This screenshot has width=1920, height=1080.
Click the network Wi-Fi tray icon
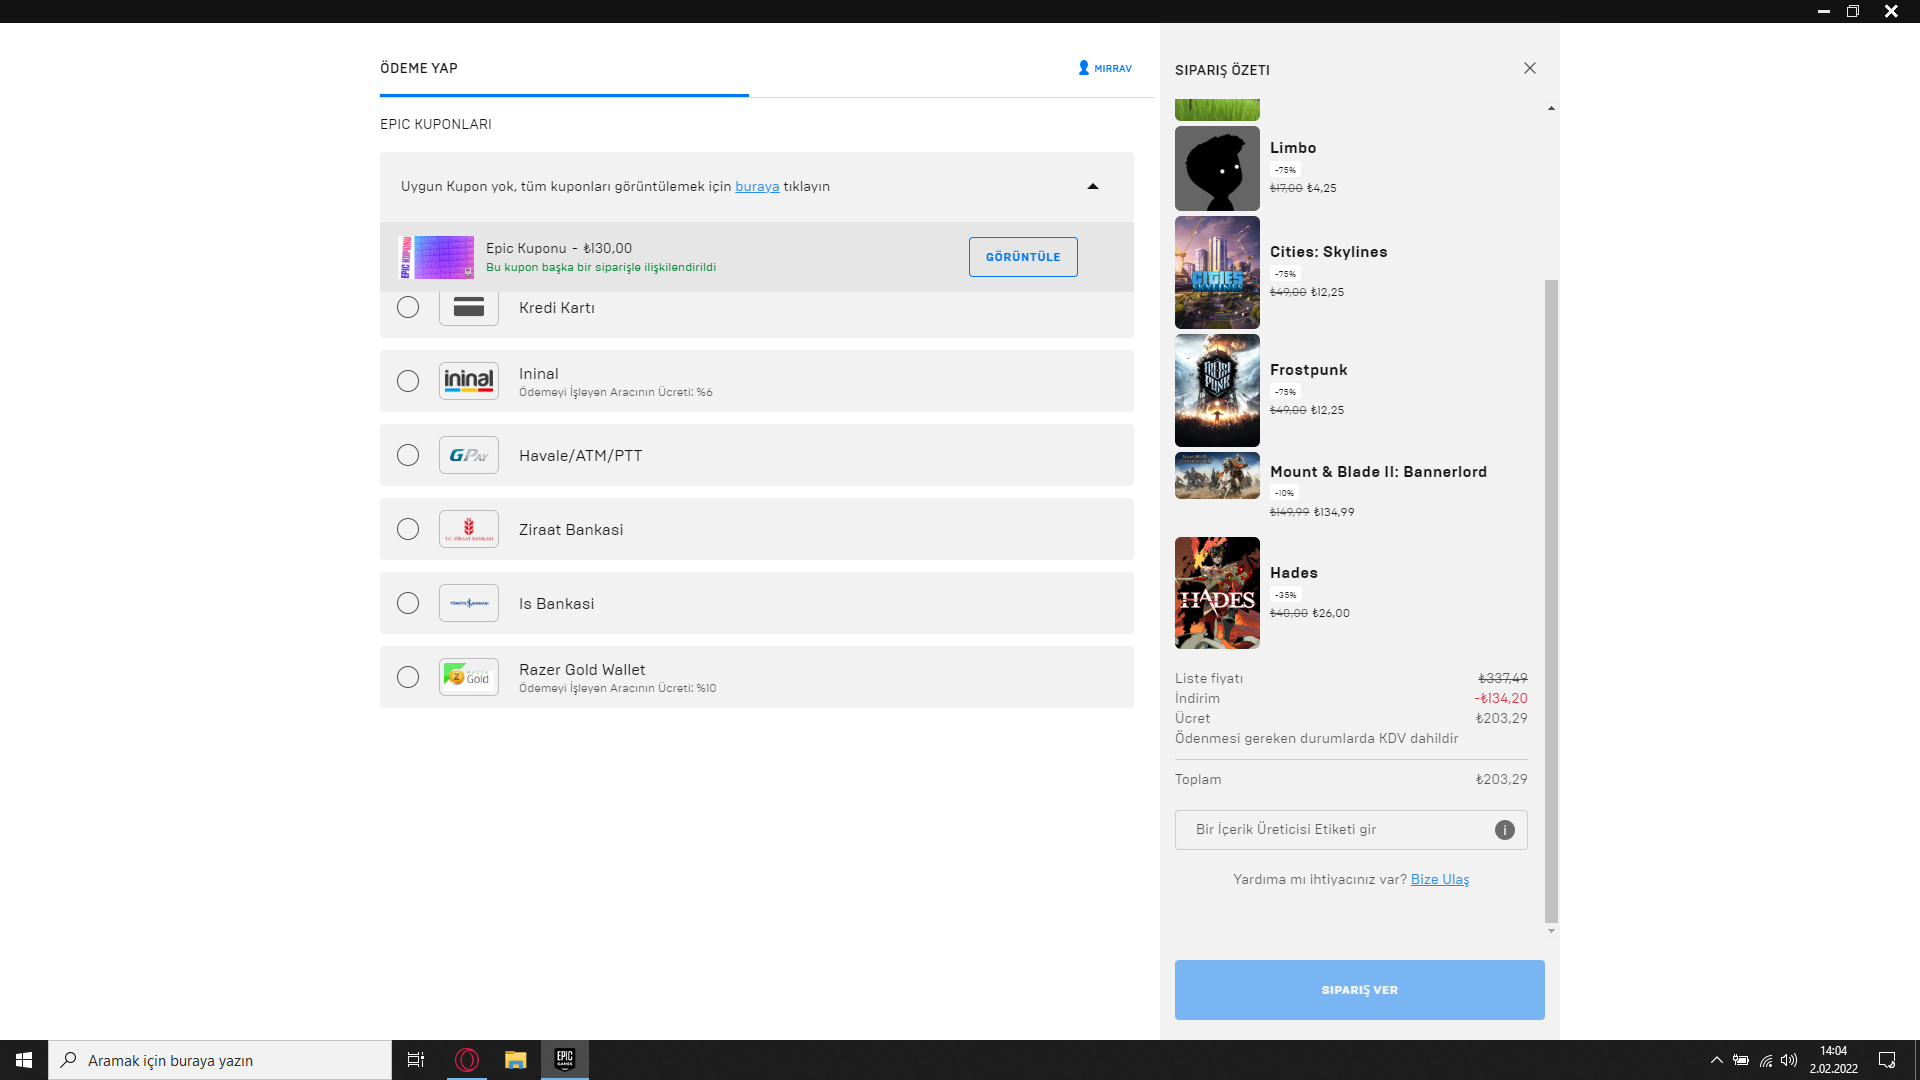(1766, 1060)
